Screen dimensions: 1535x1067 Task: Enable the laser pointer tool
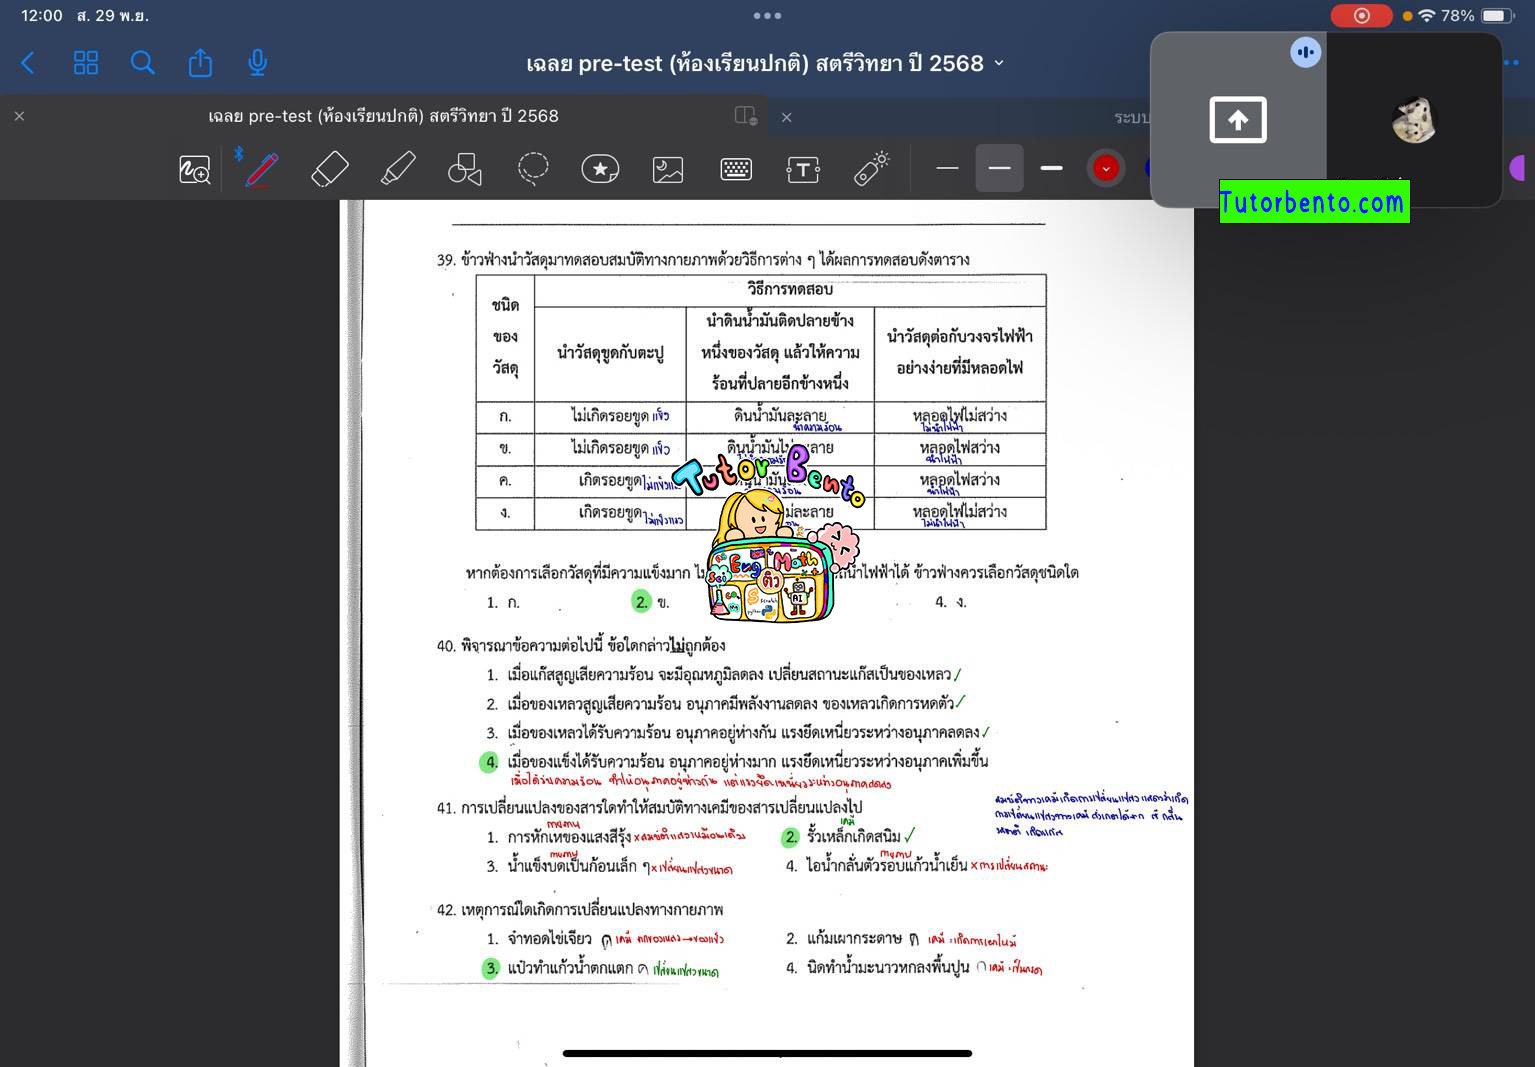pyautogui.click(x=870, y=168)
